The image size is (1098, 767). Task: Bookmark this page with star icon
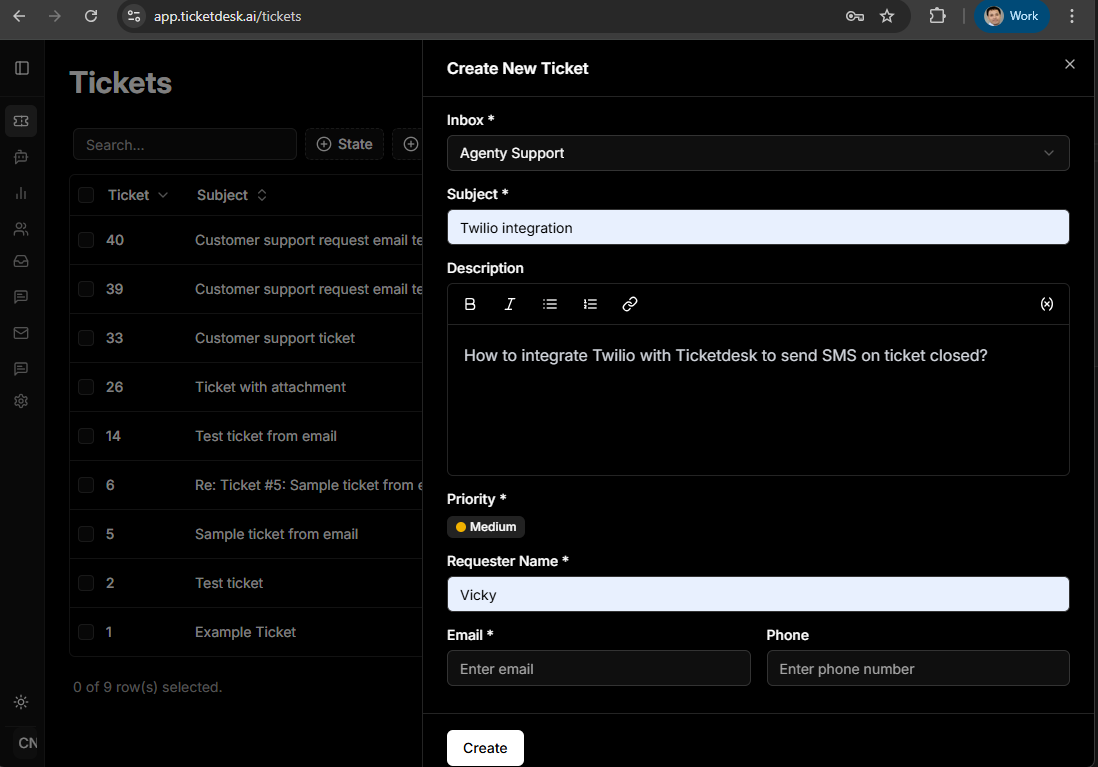click(x=887, y=16)
